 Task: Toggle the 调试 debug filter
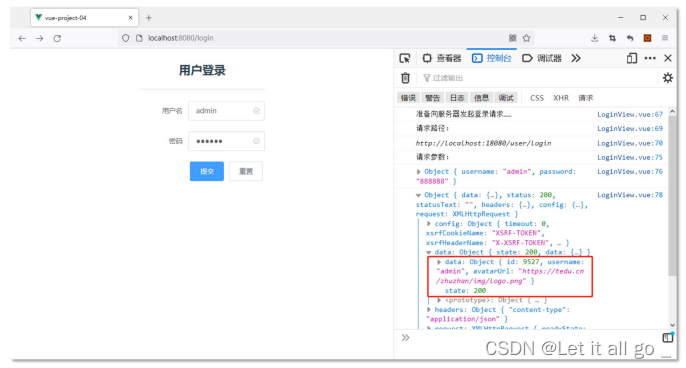(x=506, y=98)
